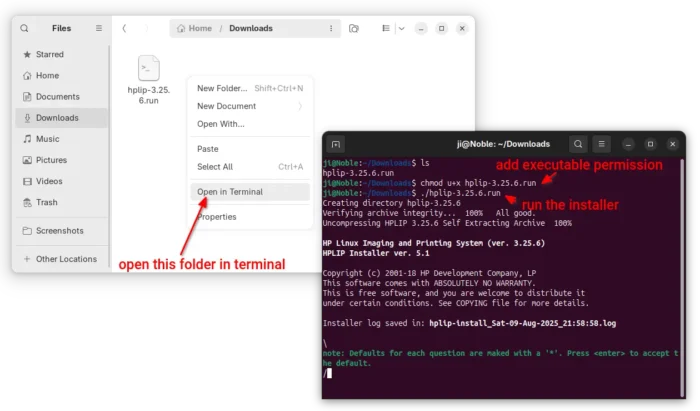This screenshot has height=411, width=700.
Task: Open the Trash sidebar item
Action: click(47, 202)
